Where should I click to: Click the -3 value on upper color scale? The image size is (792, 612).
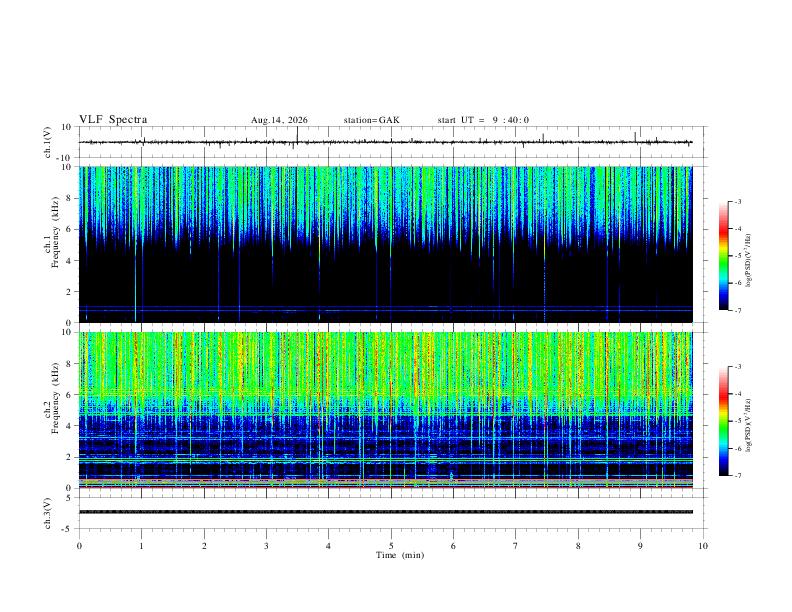[738, 201]
